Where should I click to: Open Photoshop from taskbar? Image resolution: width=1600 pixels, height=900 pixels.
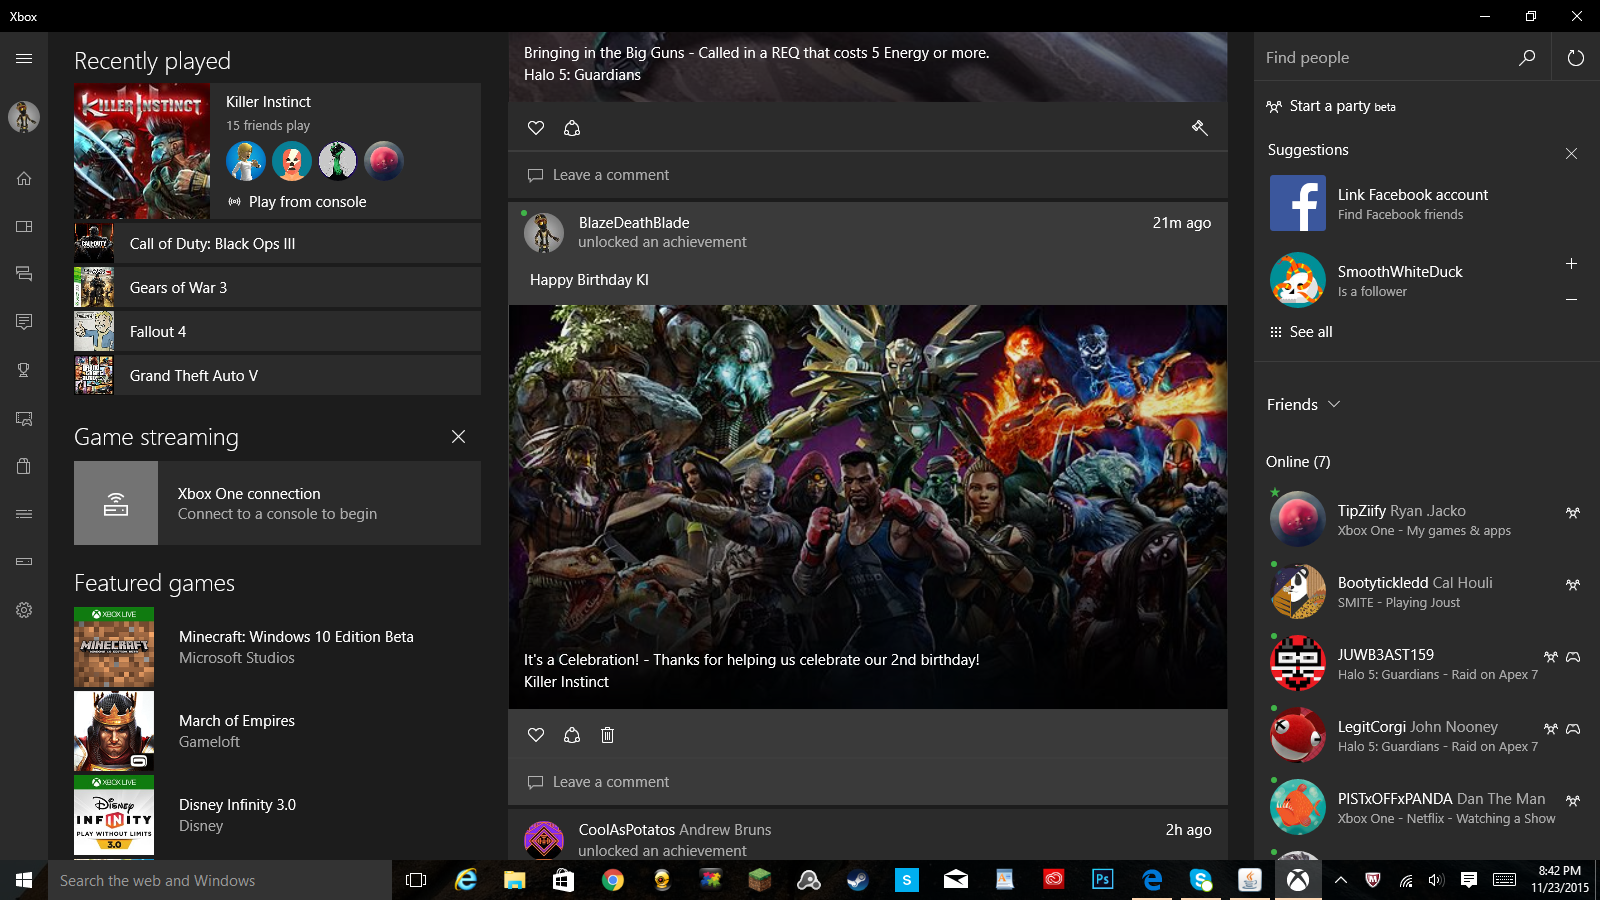(1102, 880)
